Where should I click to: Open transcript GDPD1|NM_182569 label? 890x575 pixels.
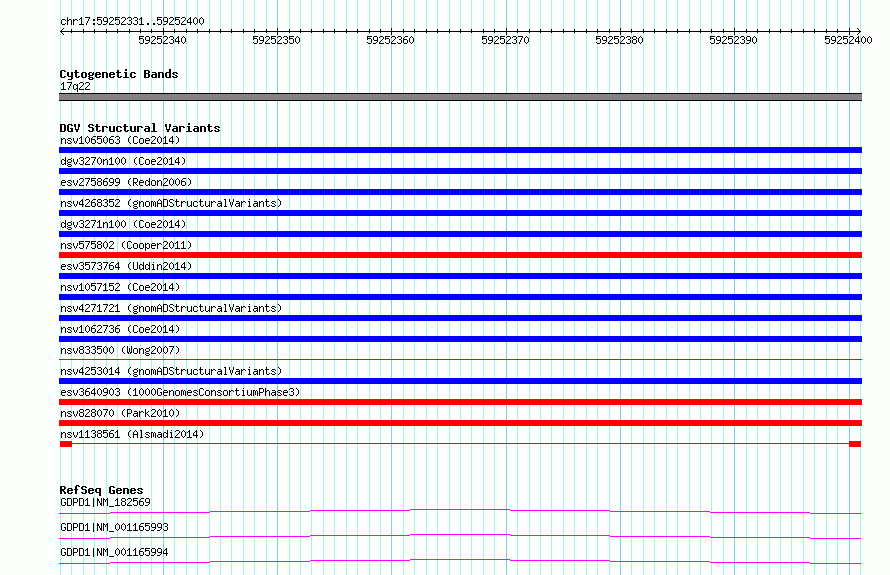coord(105,502)
